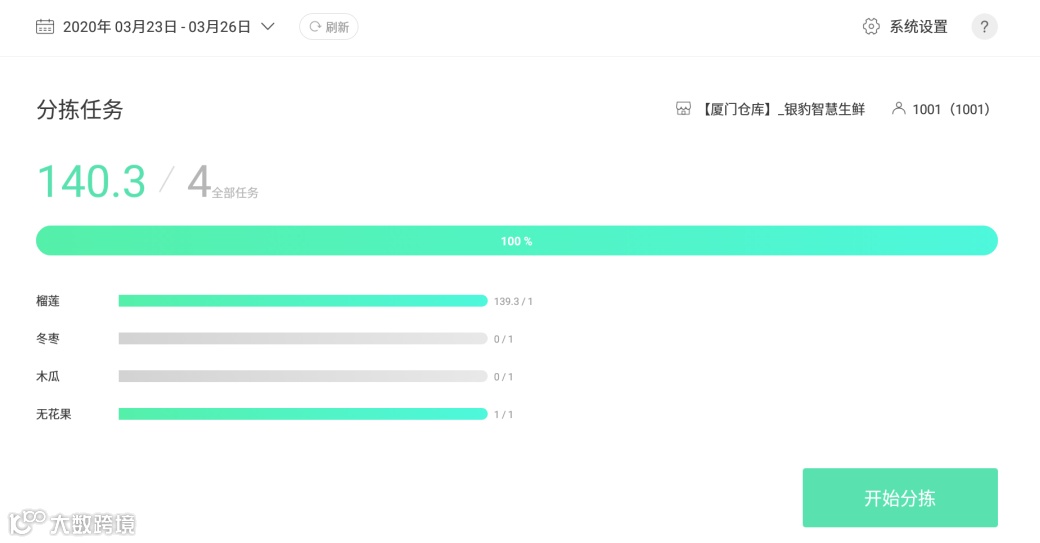Click the 冬枣 grey progress bar
The height and width of the screenshot is (543, 1040).
[x=303, y=339]
